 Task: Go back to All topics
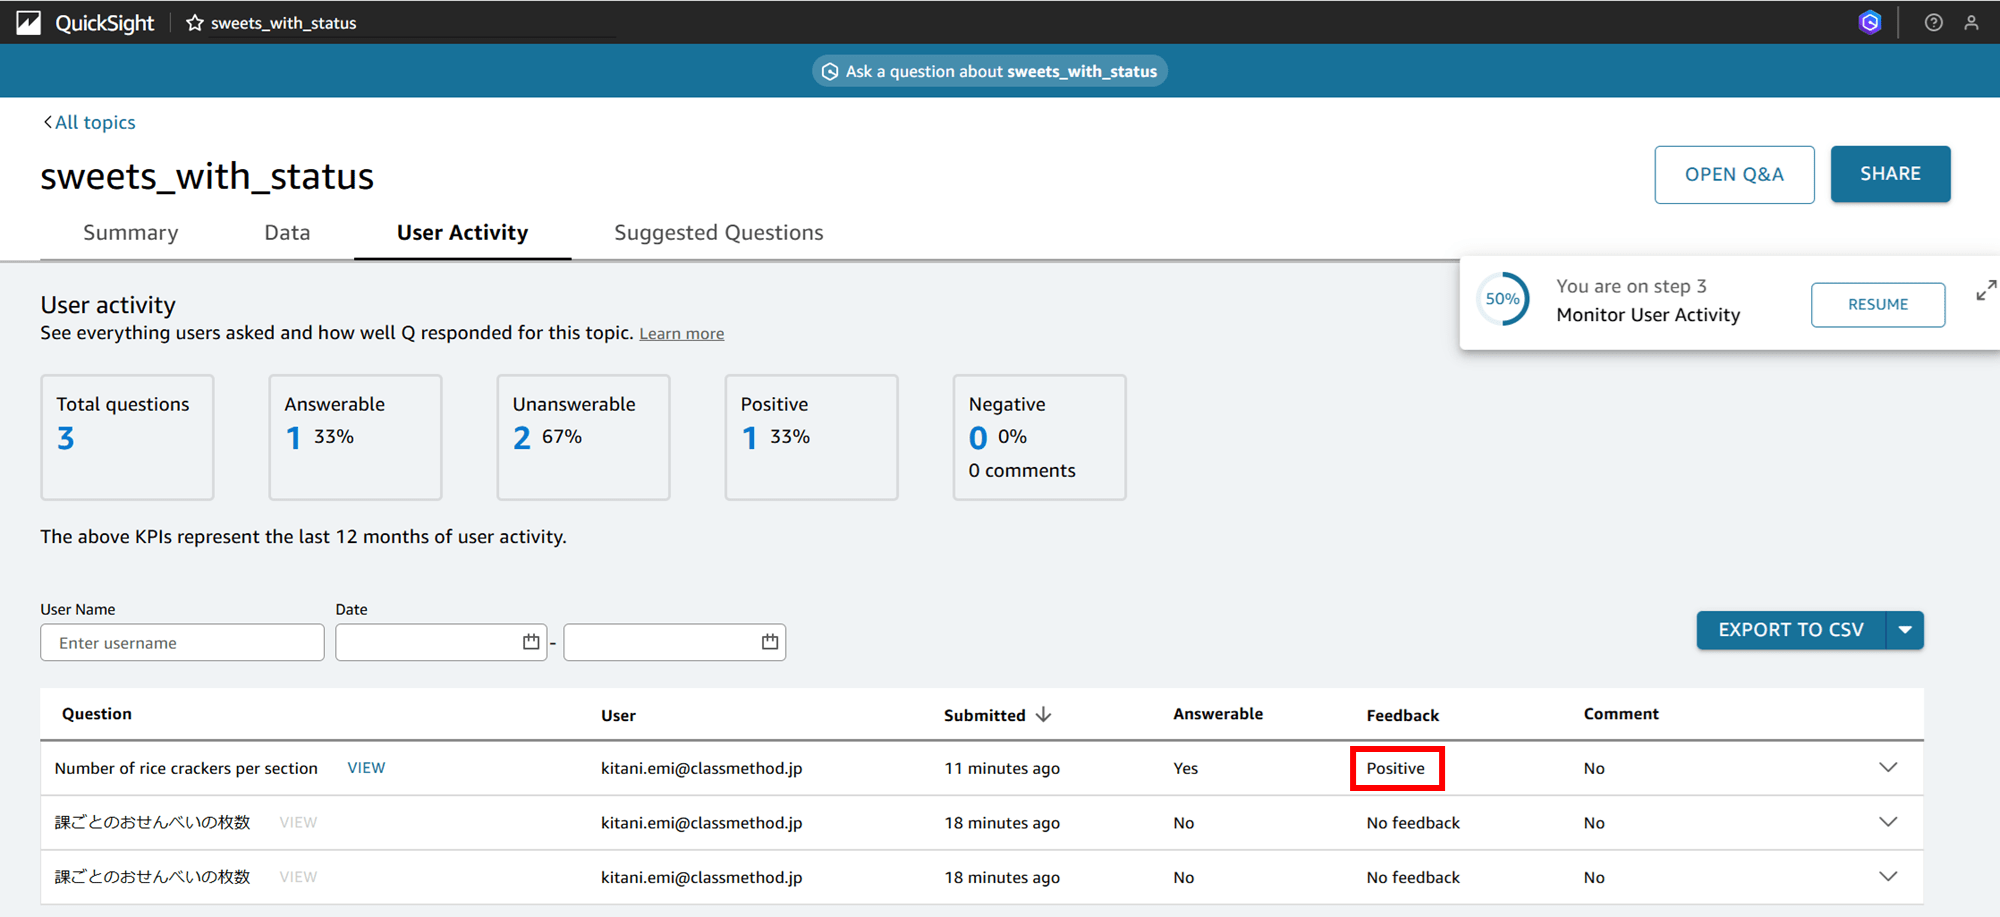[89, 122]
